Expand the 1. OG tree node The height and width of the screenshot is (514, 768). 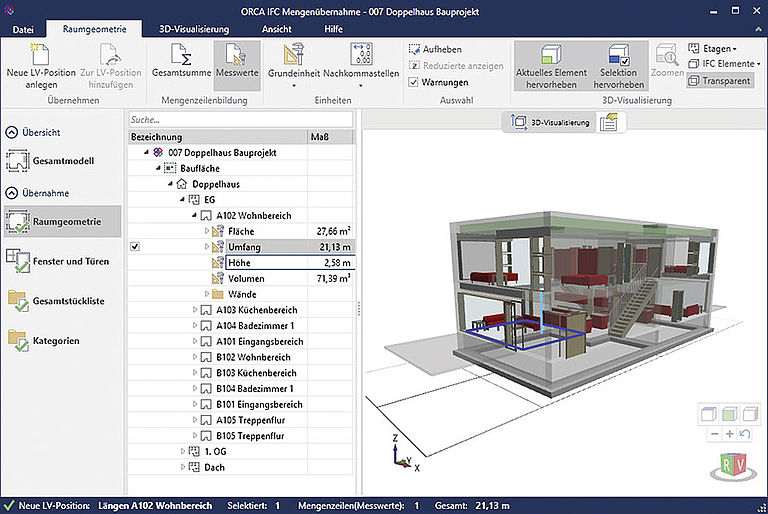183,452
